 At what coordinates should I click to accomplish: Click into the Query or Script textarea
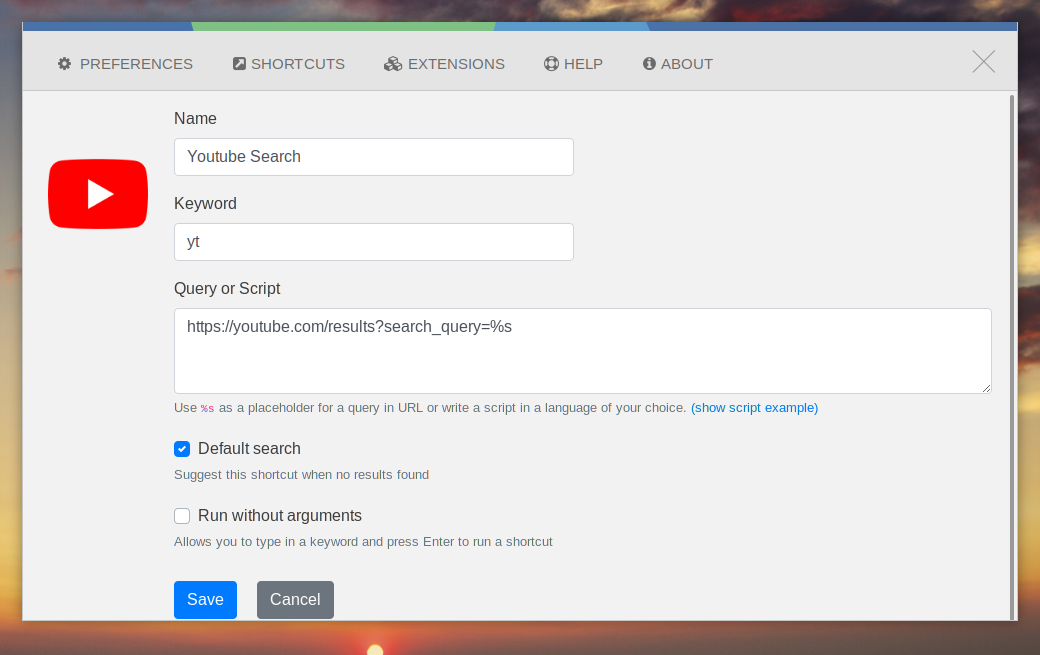(x=583, y=351)
